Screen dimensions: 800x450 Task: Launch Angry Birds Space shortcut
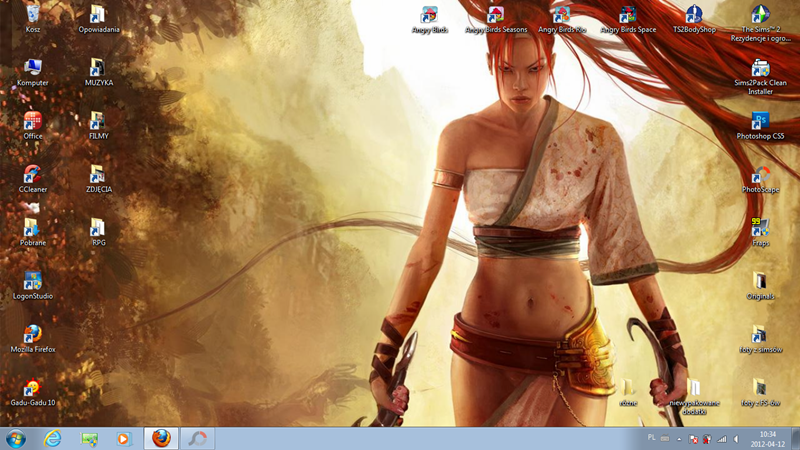pos(628,19)
